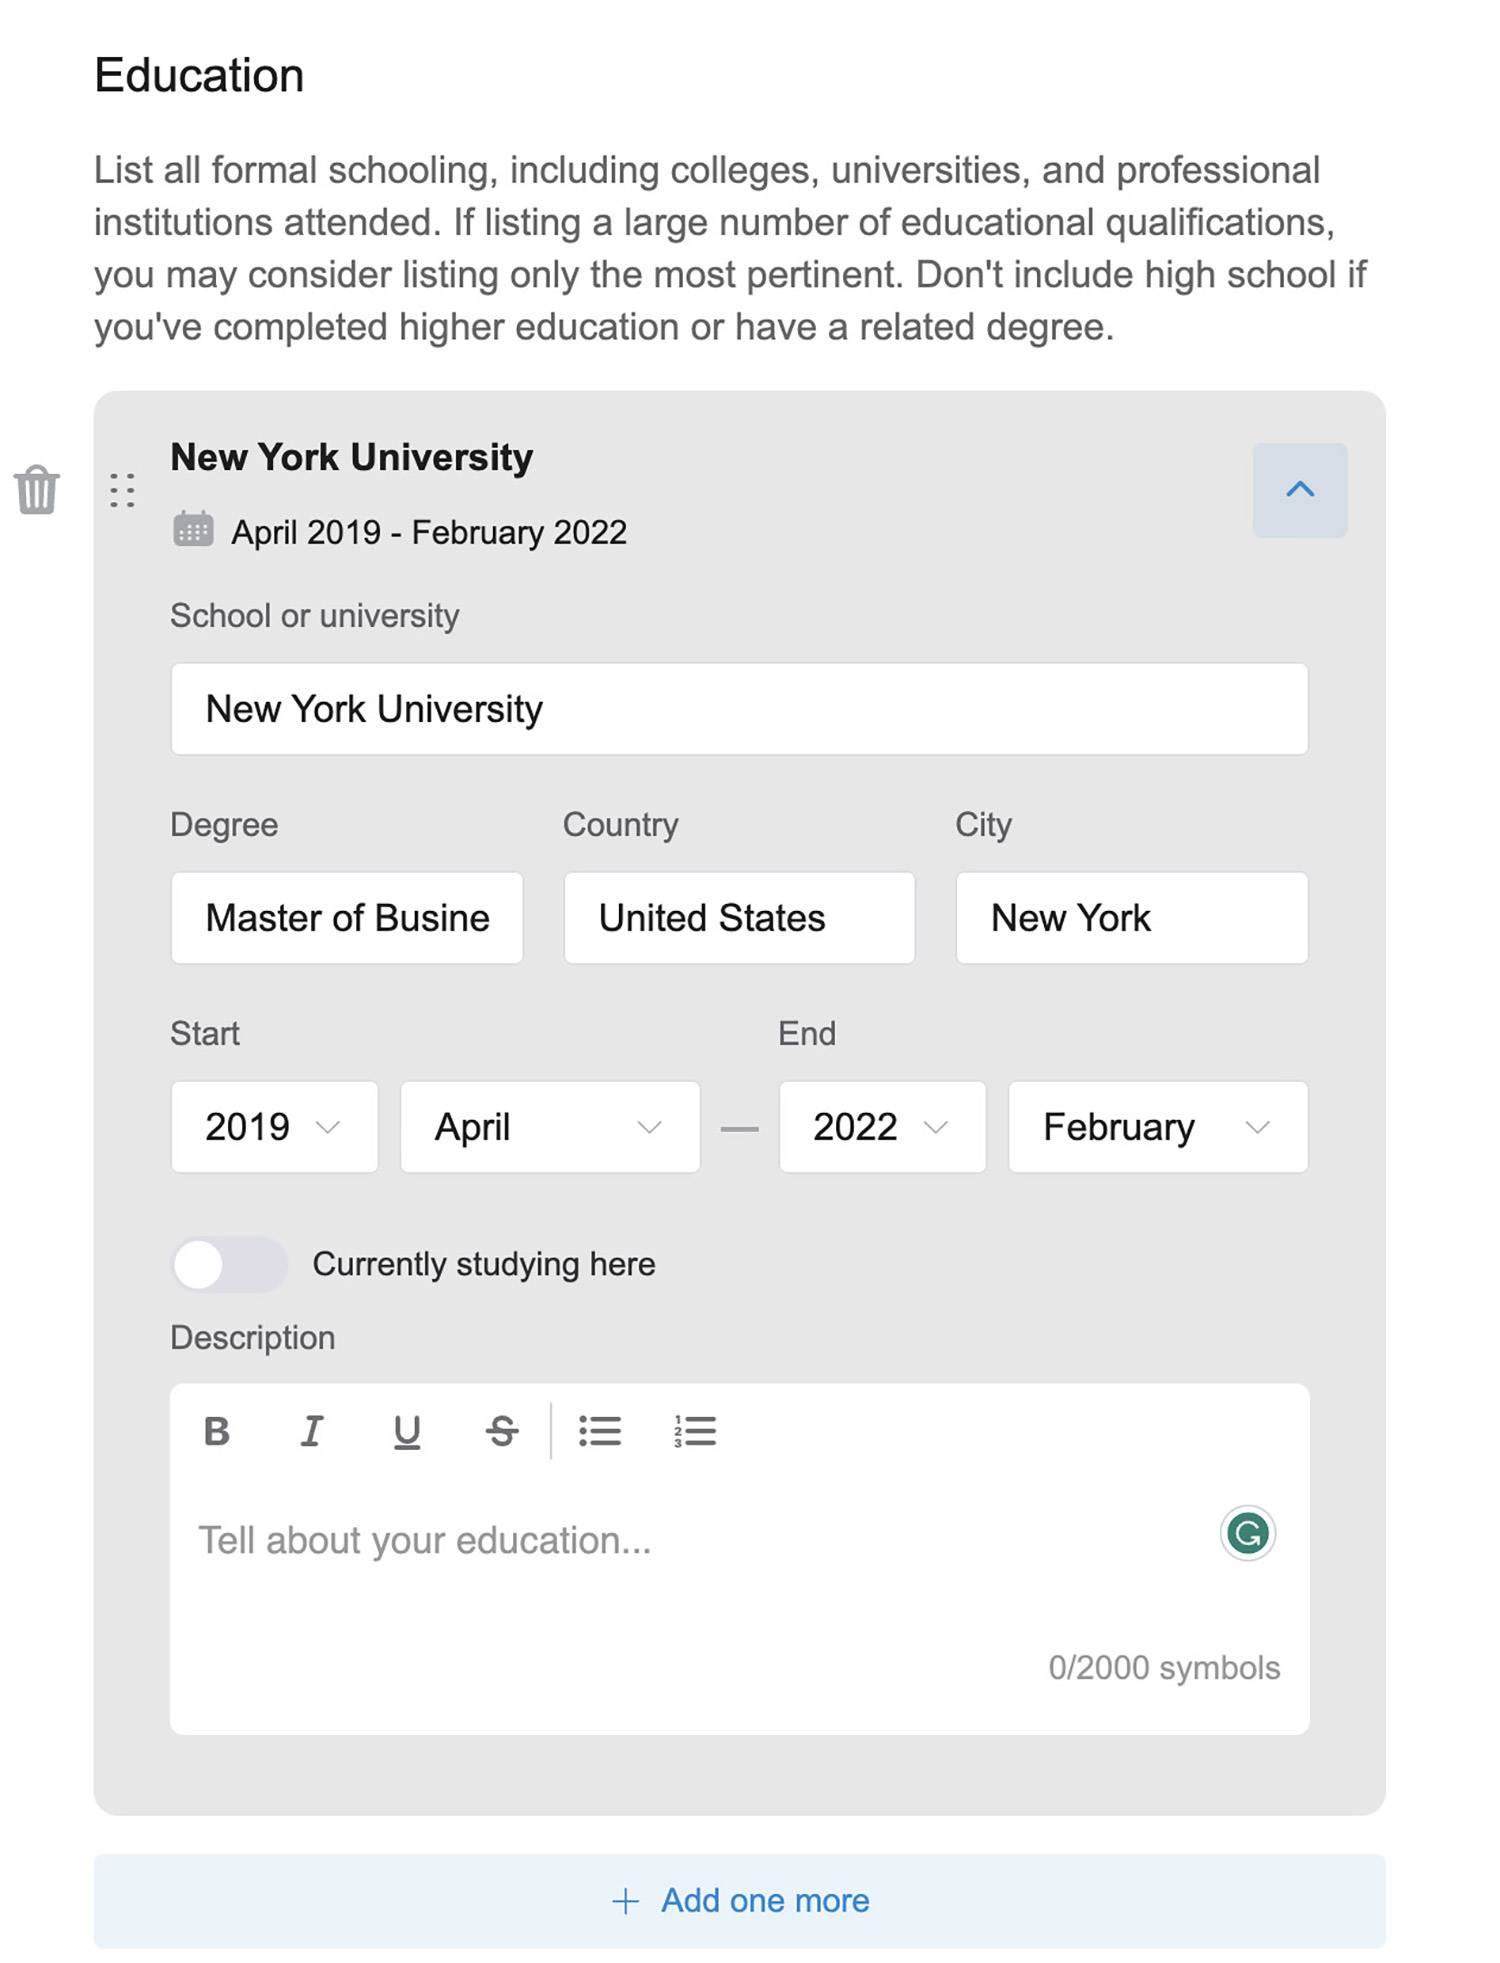Apply bold formatting in Description
This screenshot has height=1963, width=1500.
pos(217,1431)
